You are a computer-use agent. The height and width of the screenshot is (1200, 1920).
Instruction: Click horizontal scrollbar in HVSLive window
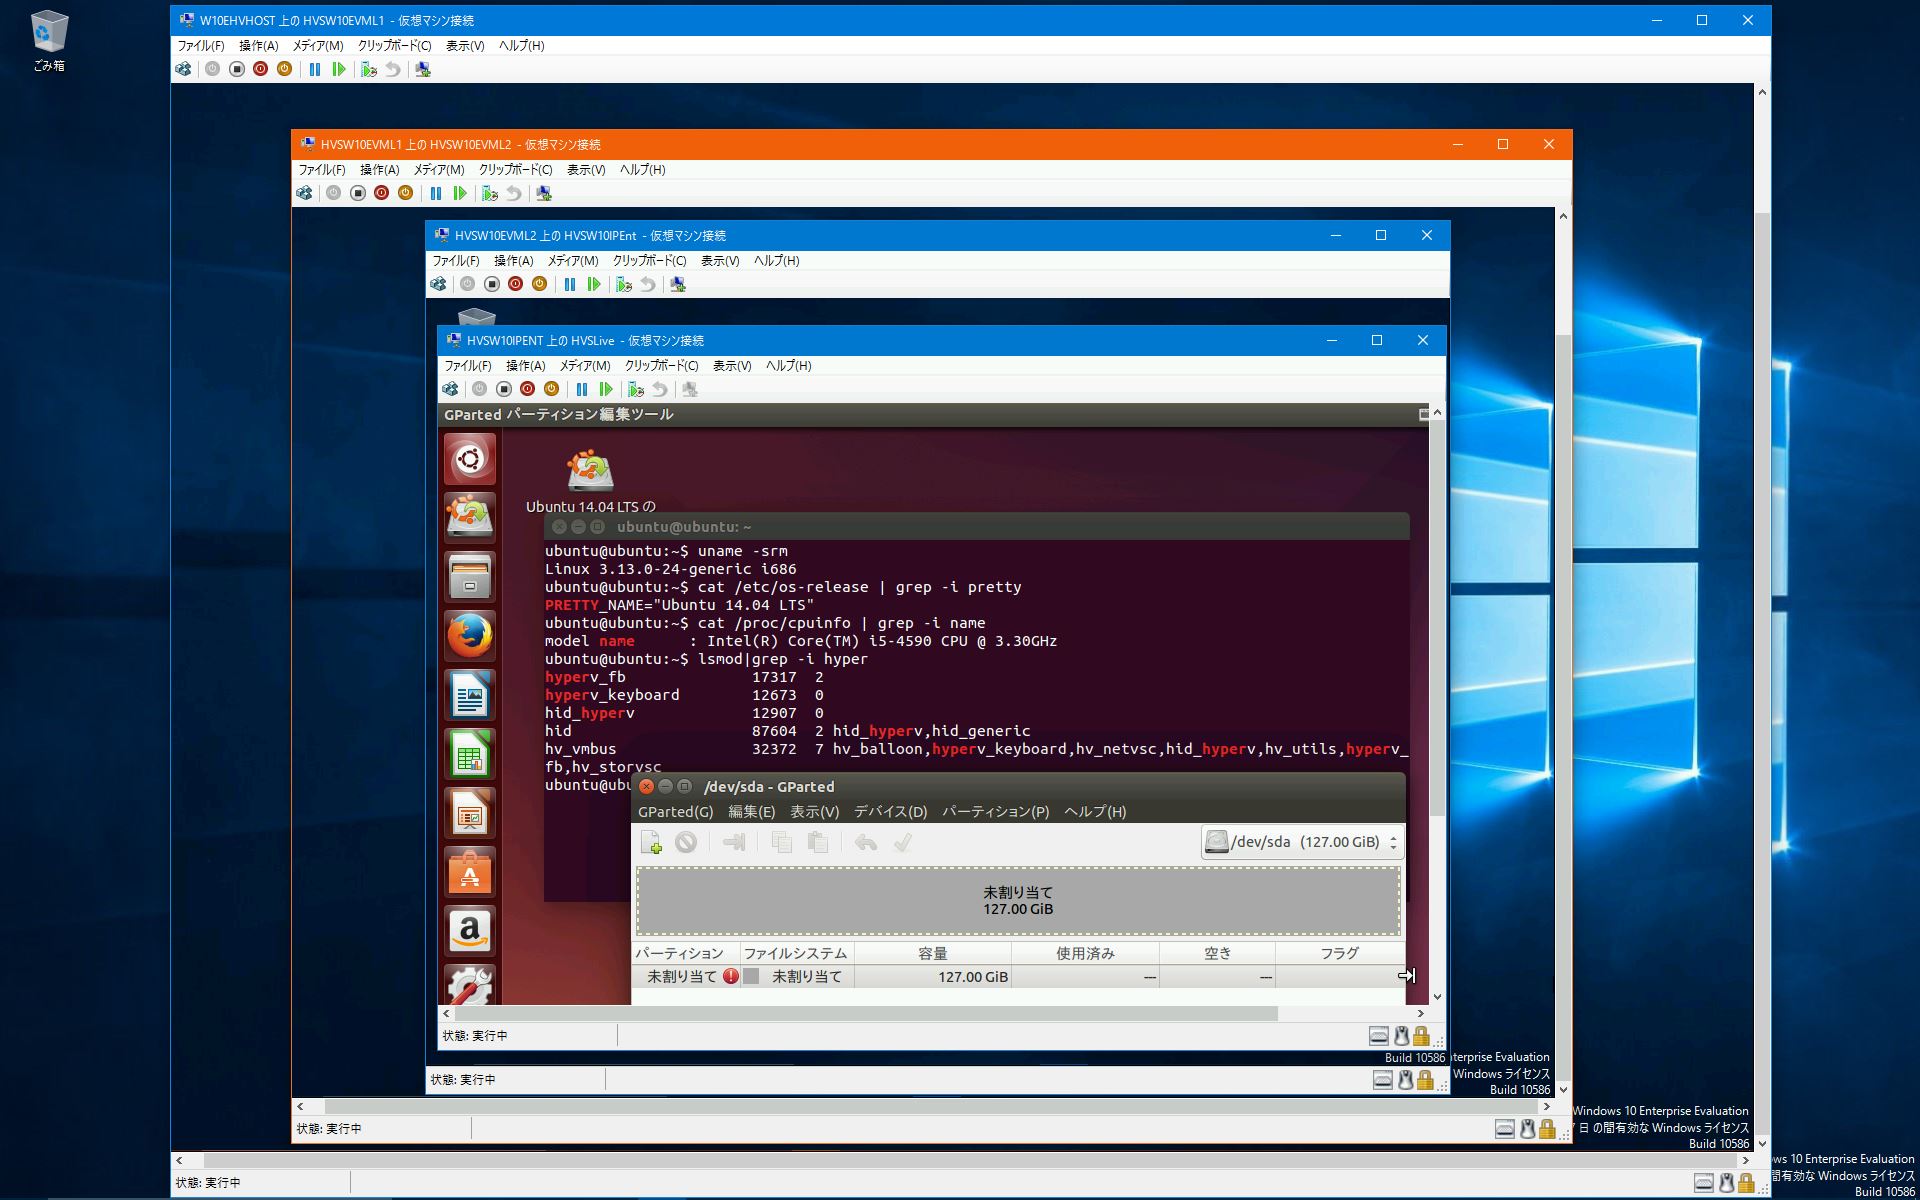(866, 1013)
